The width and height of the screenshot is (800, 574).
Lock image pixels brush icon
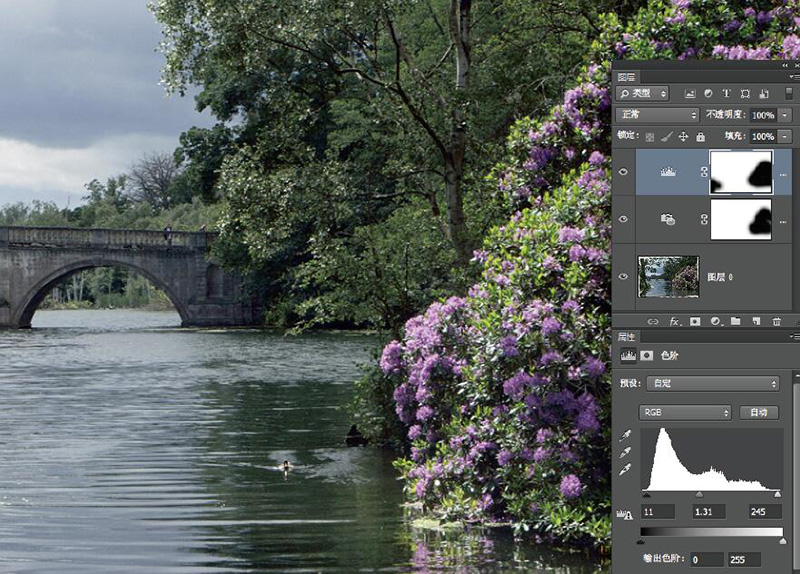(x=666, y=137)
